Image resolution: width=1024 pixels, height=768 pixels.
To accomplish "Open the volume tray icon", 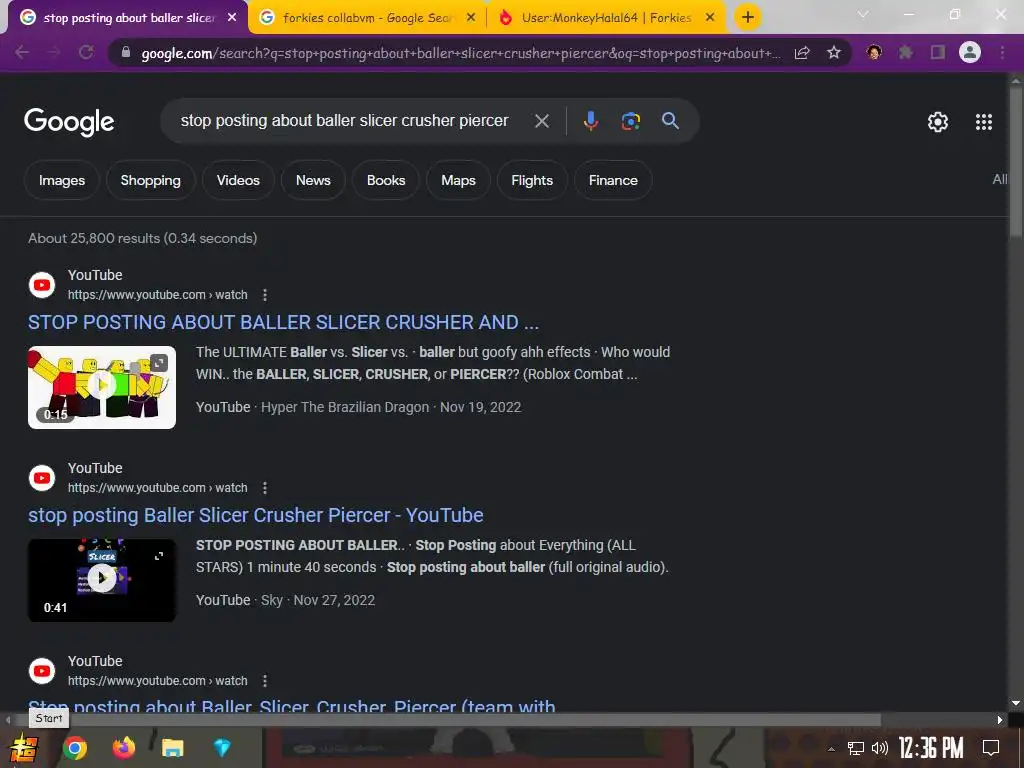I will 880,748.
